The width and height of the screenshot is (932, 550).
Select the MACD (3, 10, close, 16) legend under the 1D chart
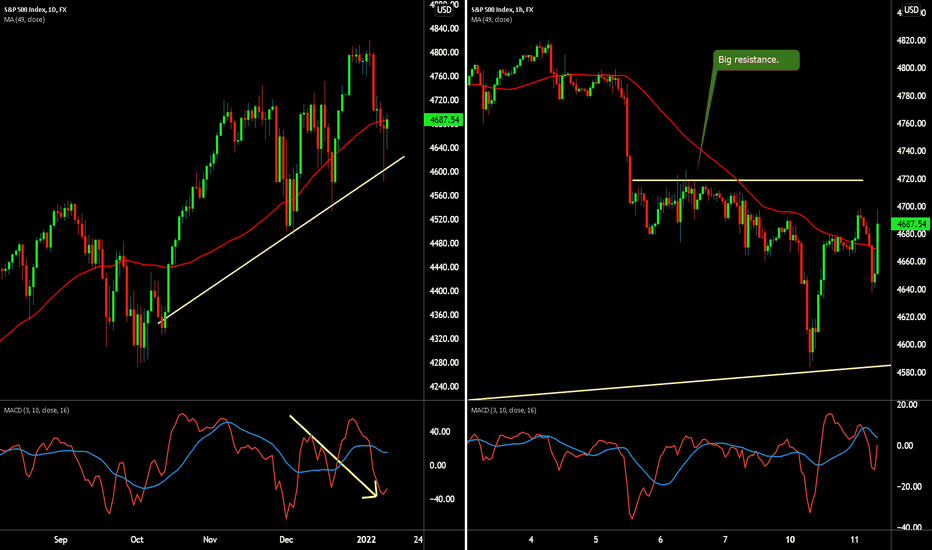pos(36,410)
